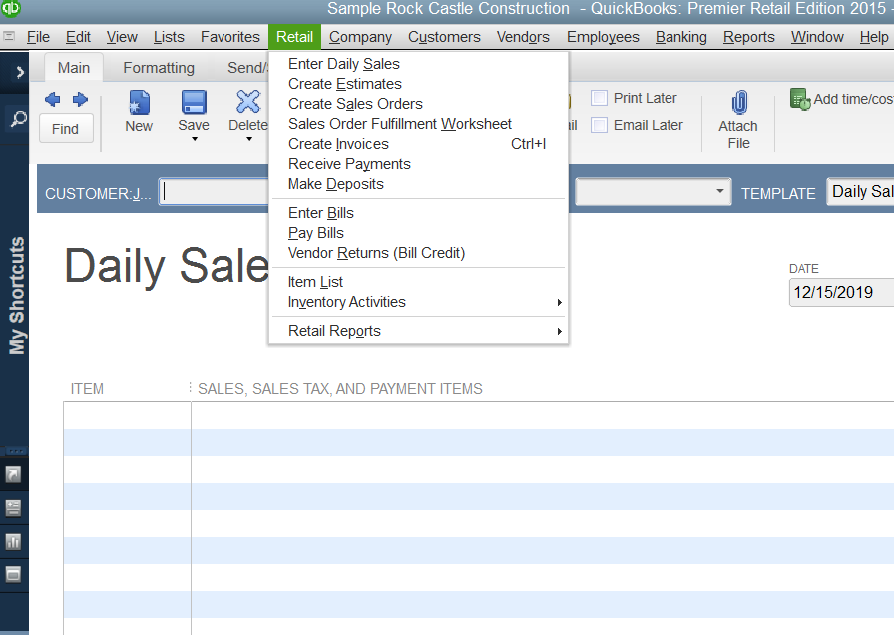Expand the My Shortcuts sidebar arrow

point(20,72)
